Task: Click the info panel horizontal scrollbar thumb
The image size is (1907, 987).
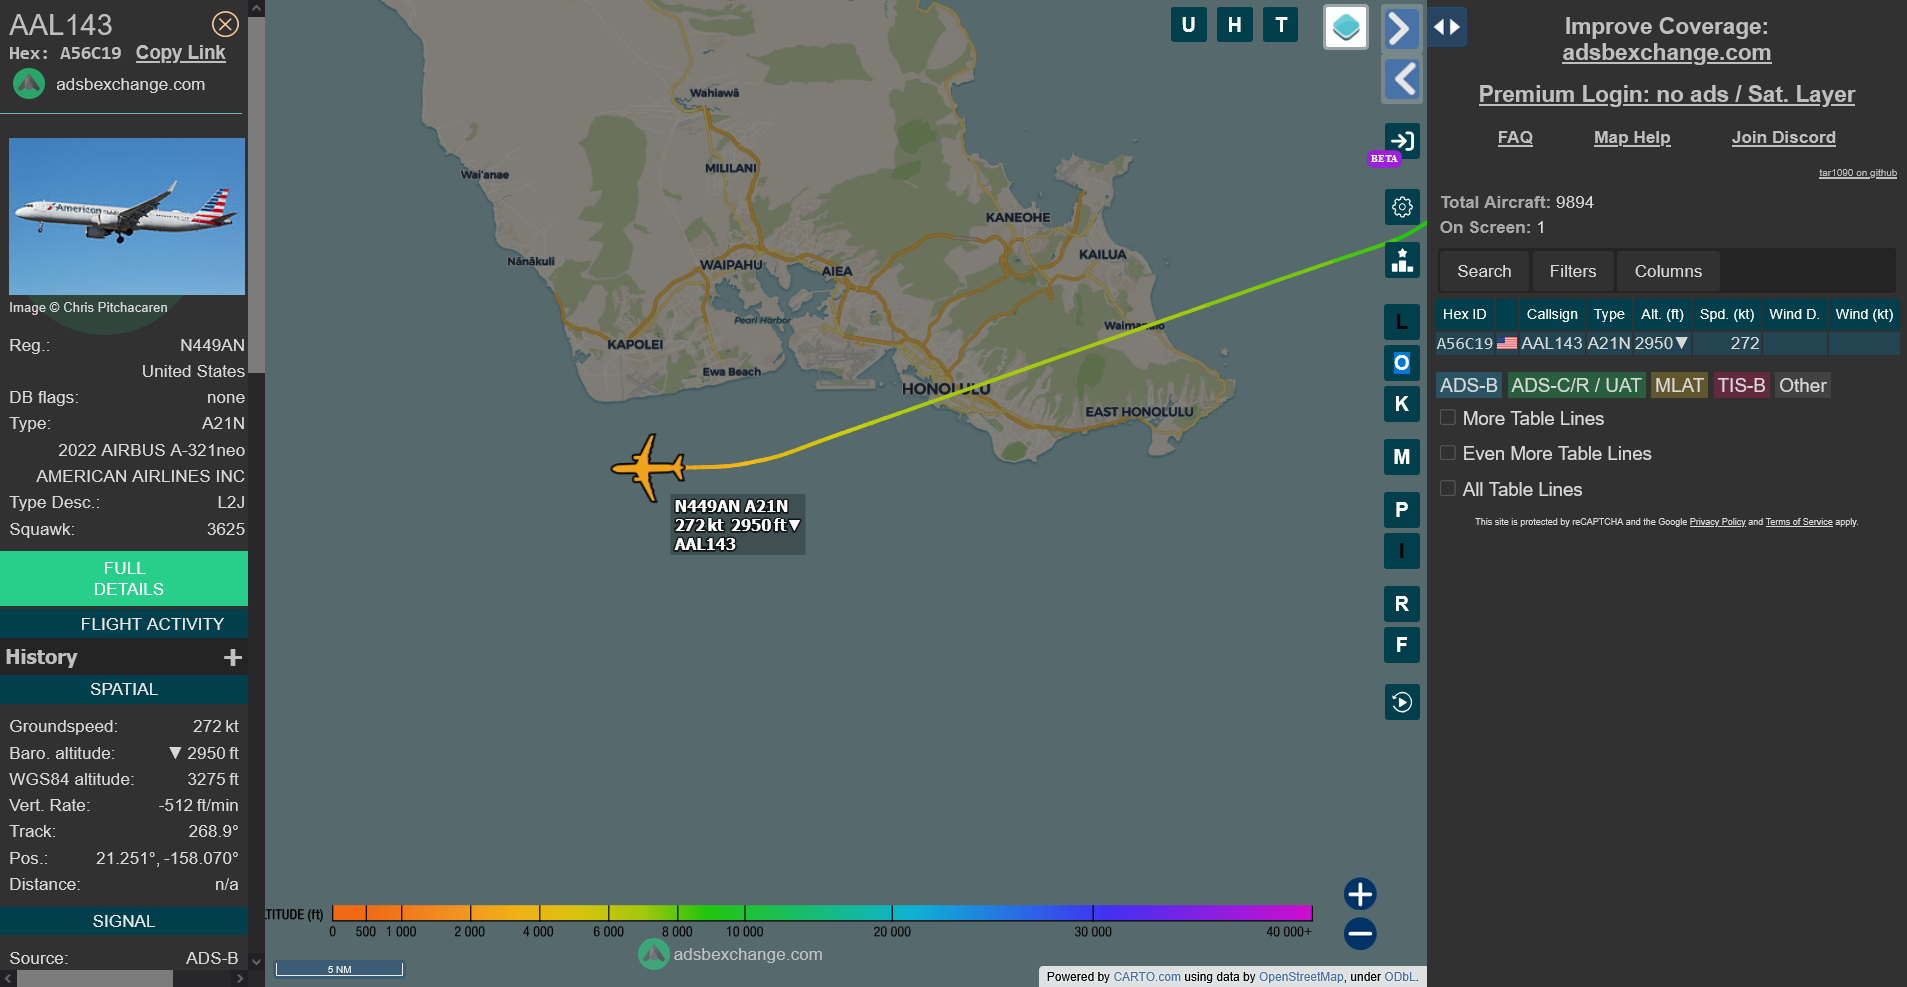Action: (95, 979)
